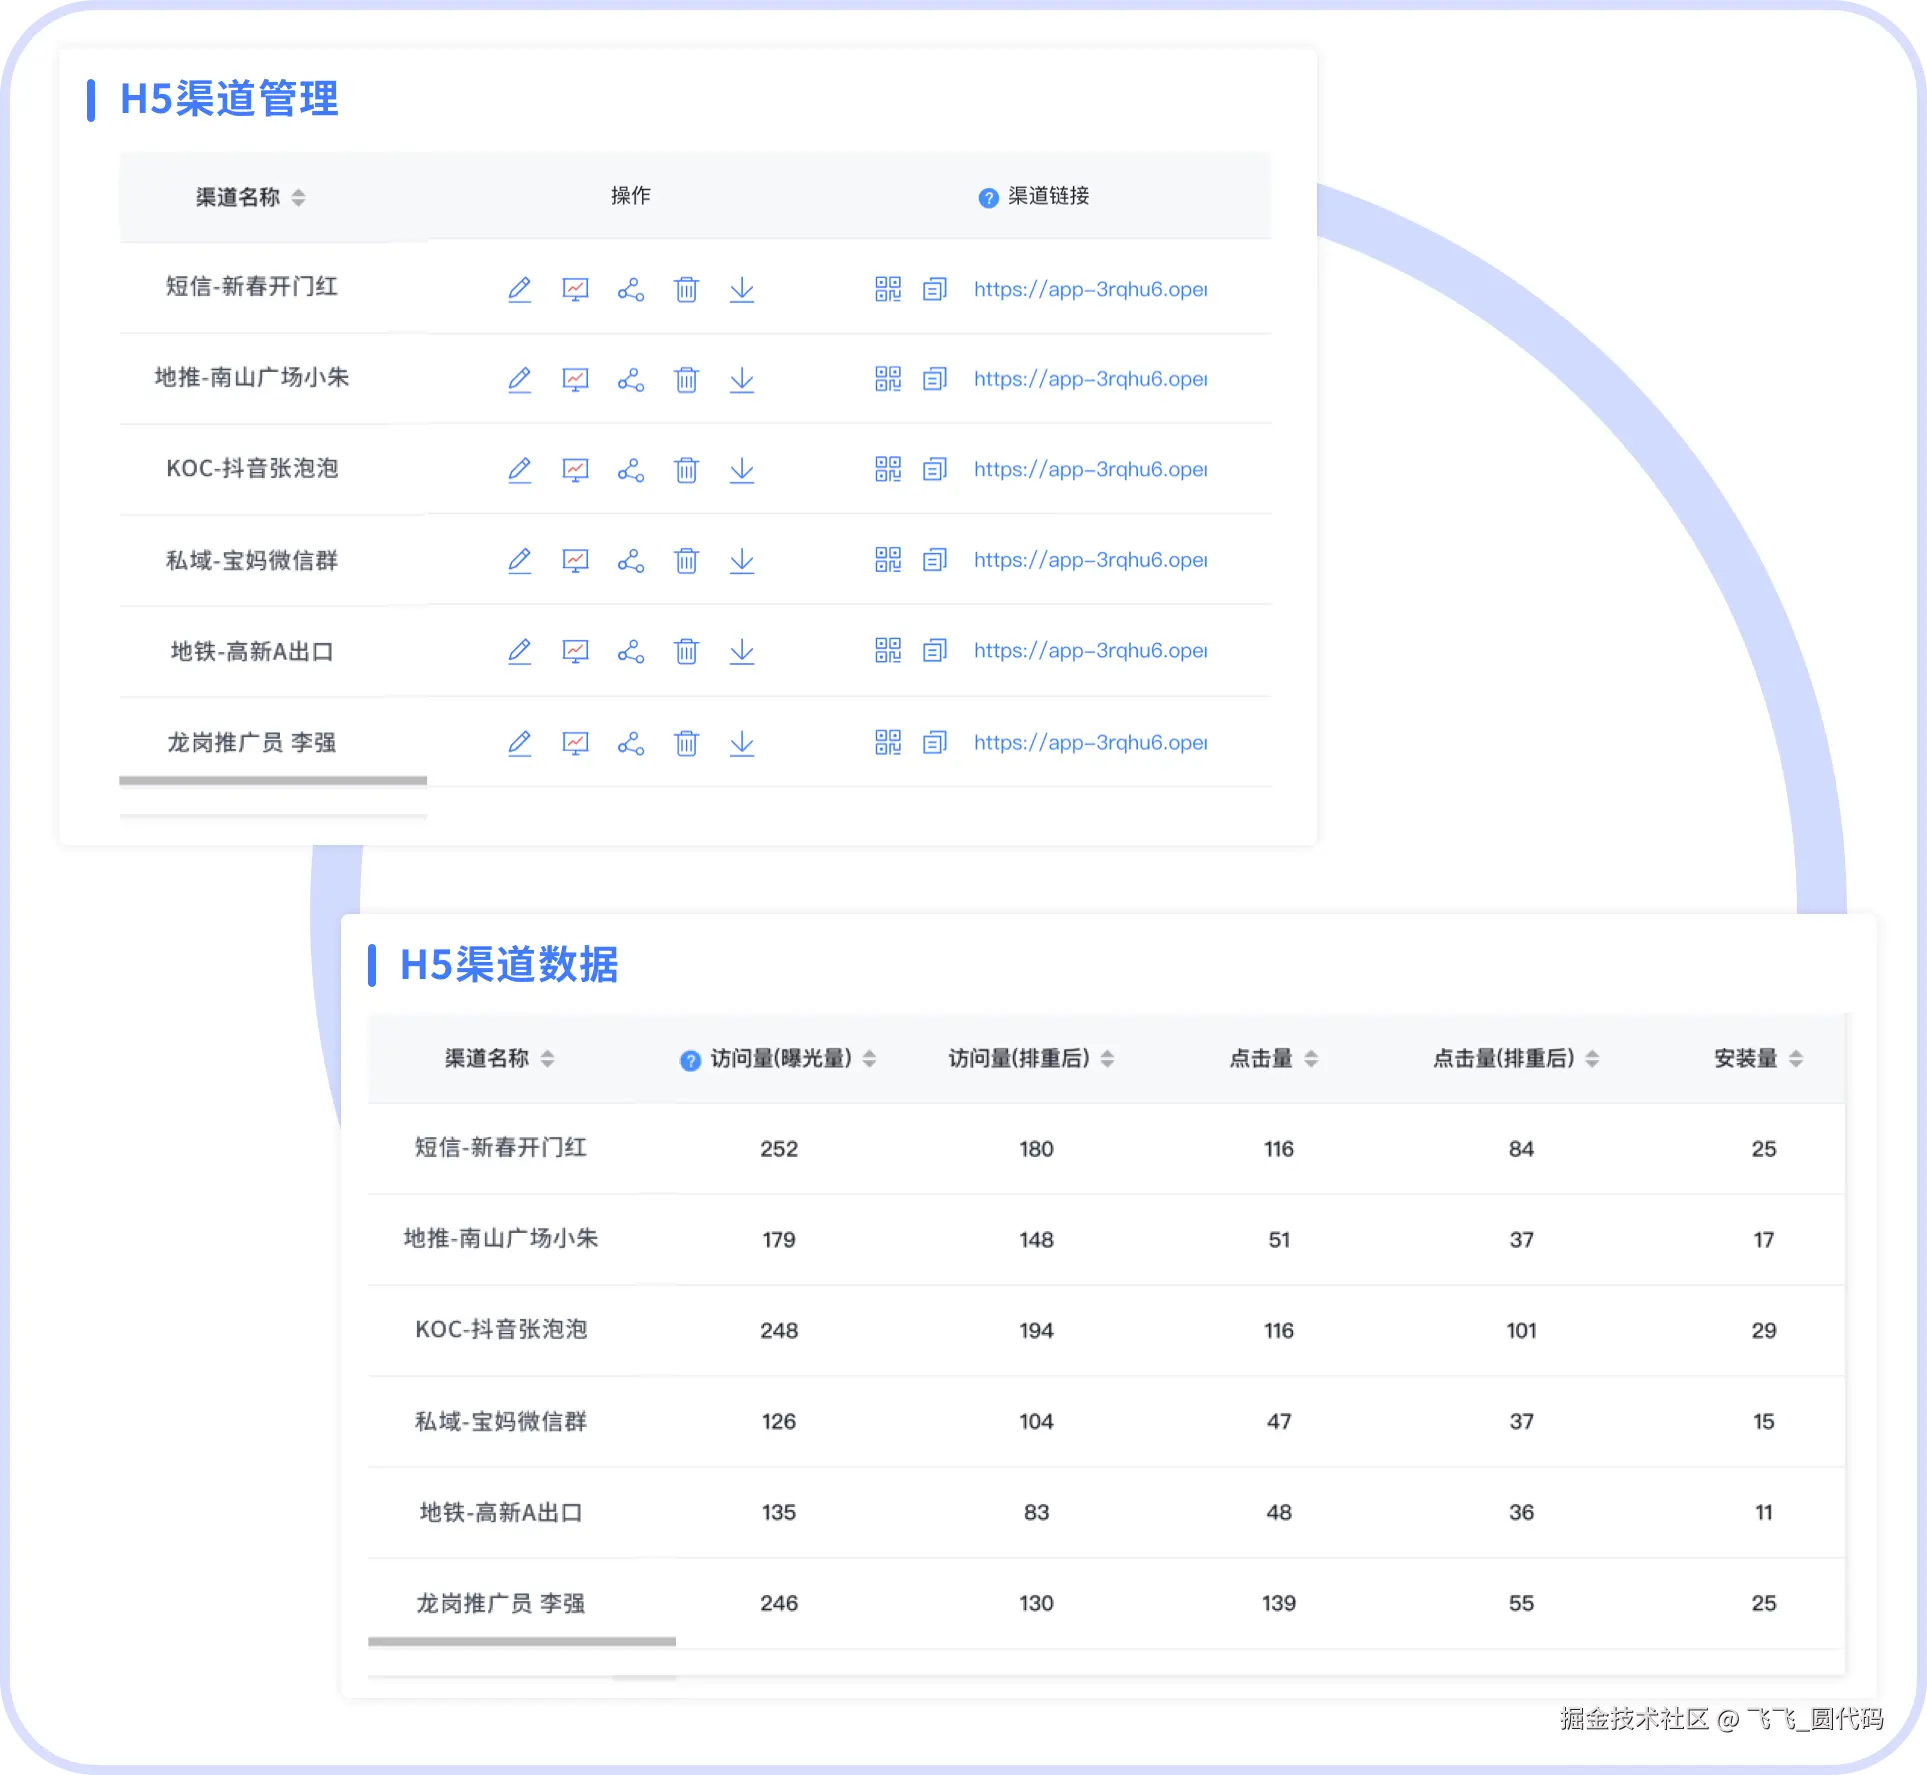Click help icon beside 渠道链接 header
Screen dimensions: 1927x1775
click(x=988, y=198)
